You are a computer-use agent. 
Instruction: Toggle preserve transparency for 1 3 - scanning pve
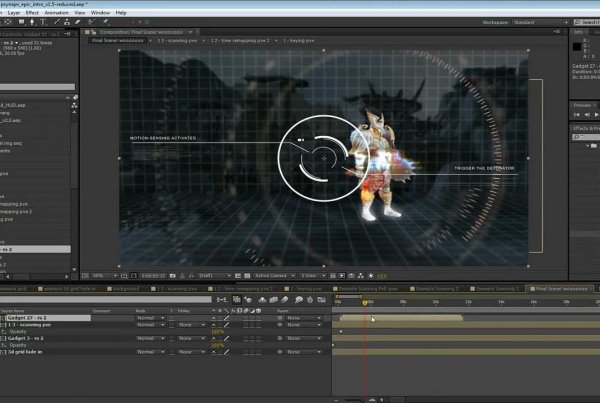(x=171, y=325)
